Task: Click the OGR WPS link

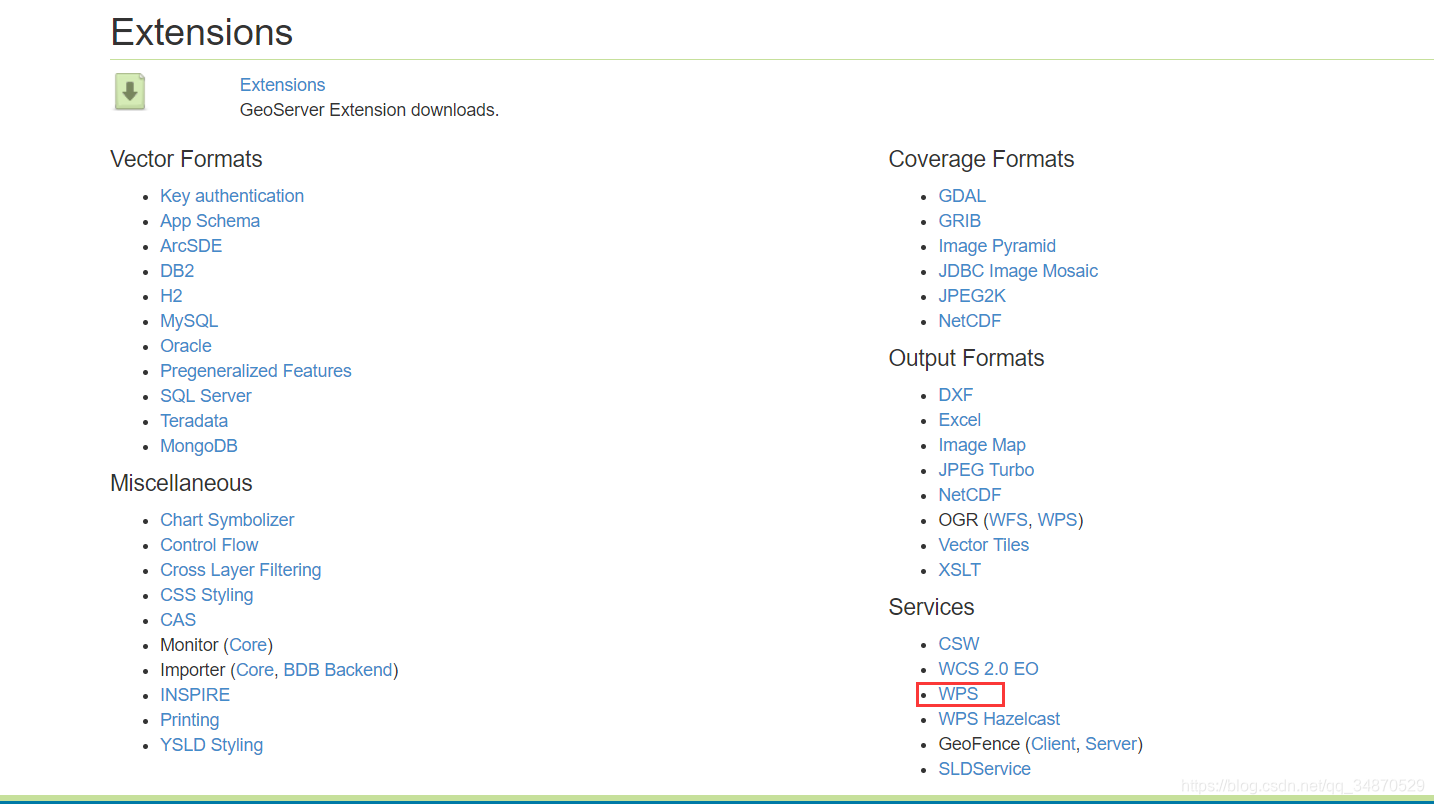Action: [x=1057, y=520]
